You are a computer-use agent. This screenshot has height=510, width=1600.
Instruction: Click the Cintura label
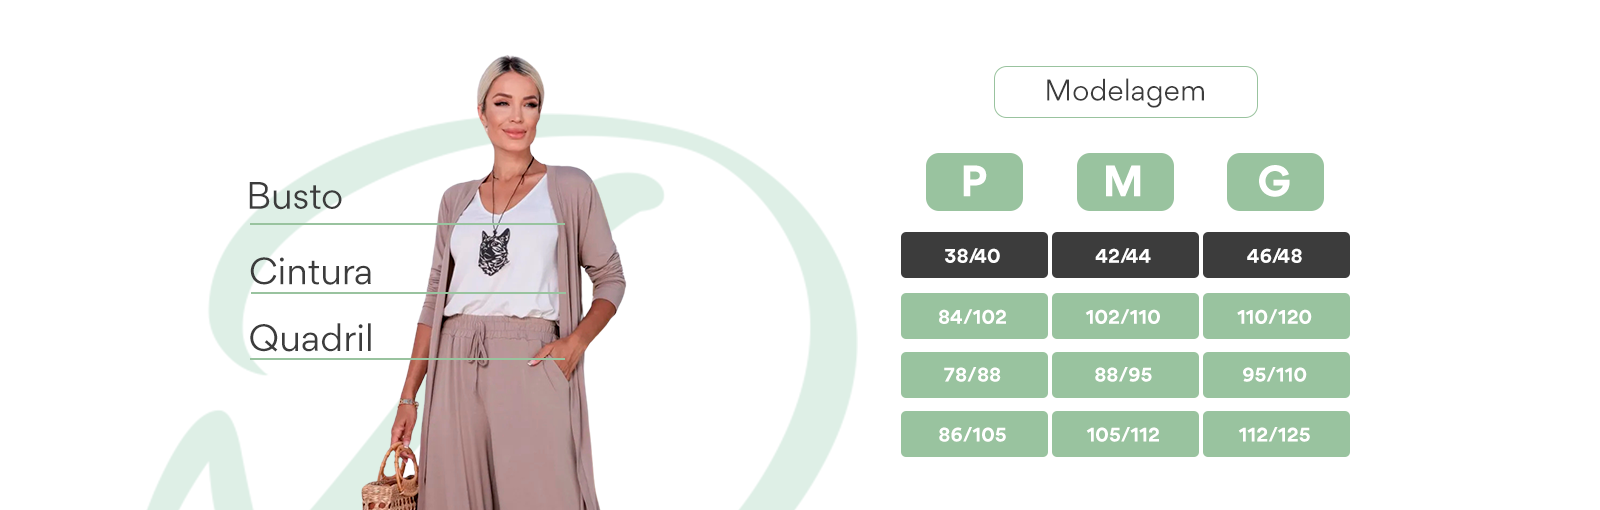pyautogui.click(x=311, y=272)
